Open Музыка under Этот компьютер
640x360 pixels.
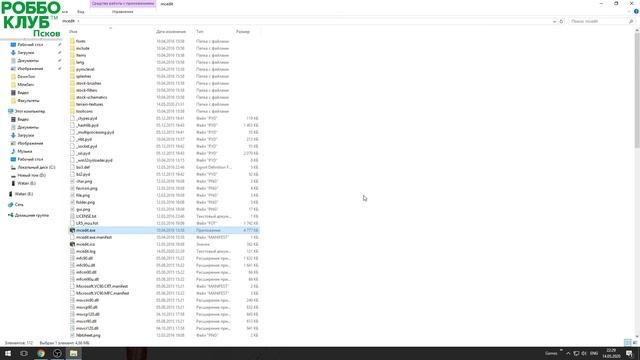(24, 151)
